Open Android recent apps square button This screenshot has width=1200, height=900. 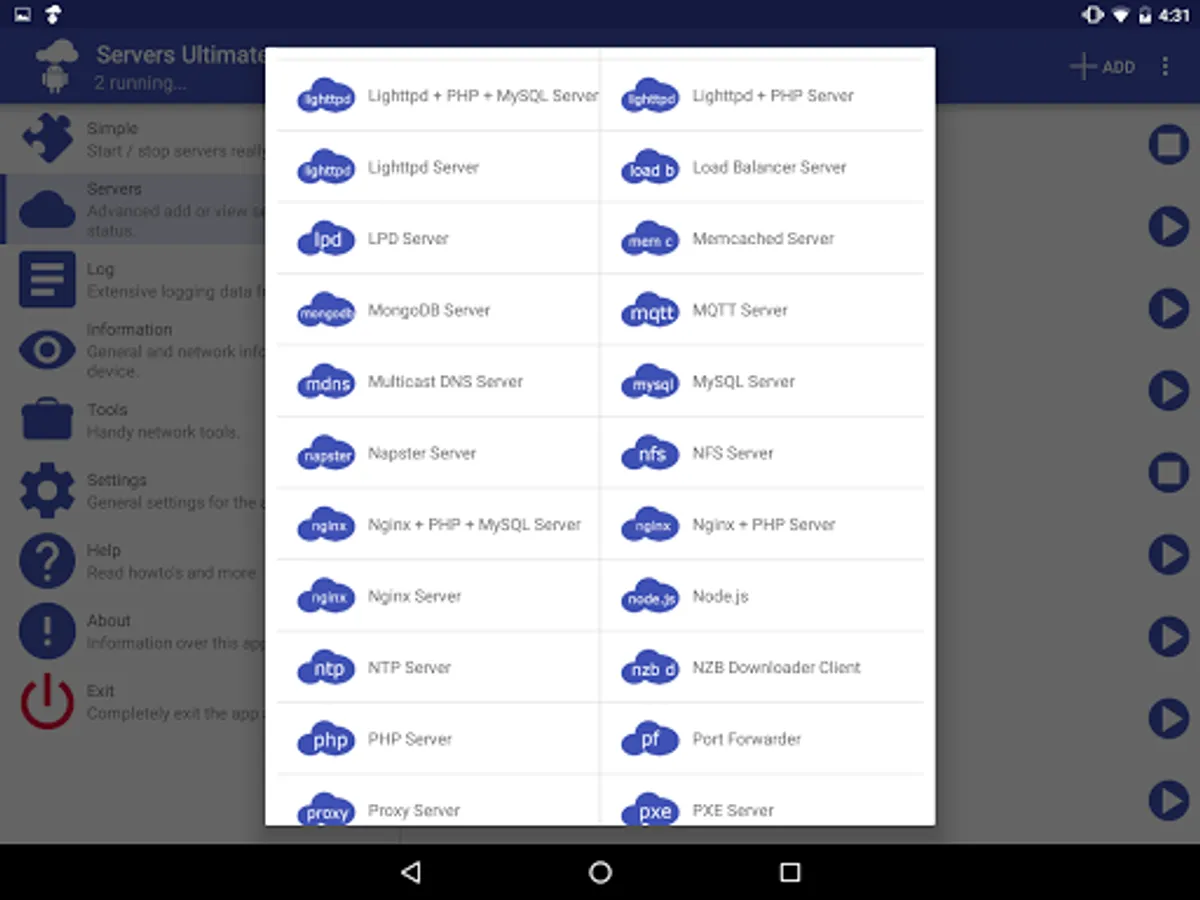(x=790, y=872)
